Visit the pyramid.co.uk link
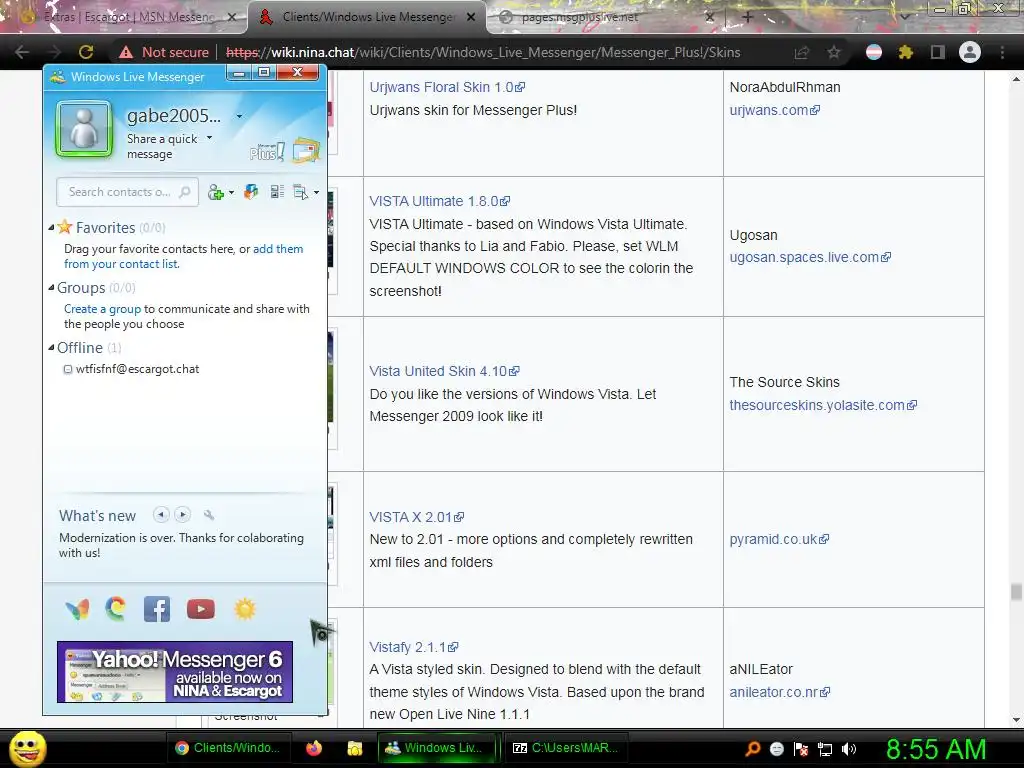The image size is (1024, 768). click(x=779, y=539)
